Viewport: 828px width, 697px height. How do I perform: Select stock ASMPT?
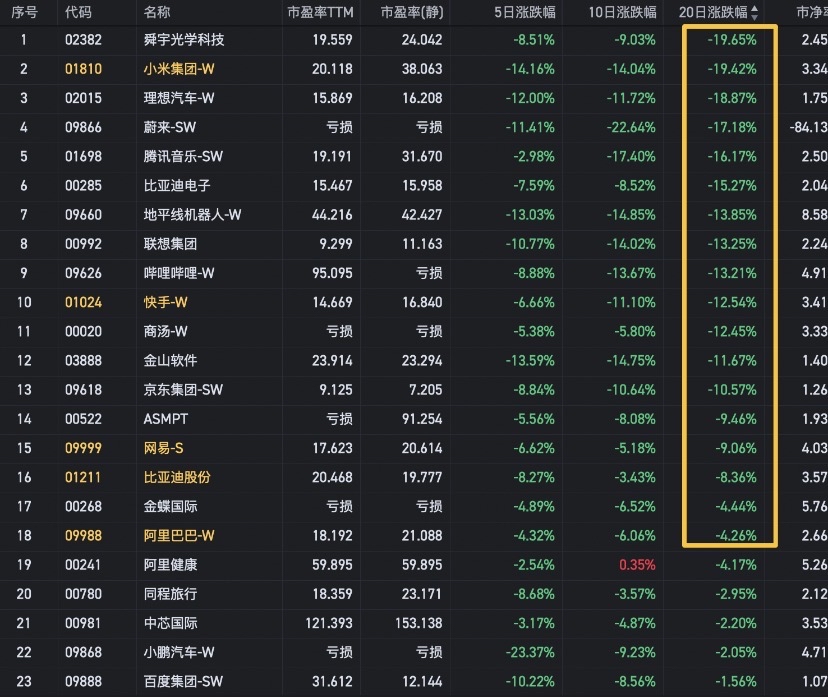tap(166, 419)
